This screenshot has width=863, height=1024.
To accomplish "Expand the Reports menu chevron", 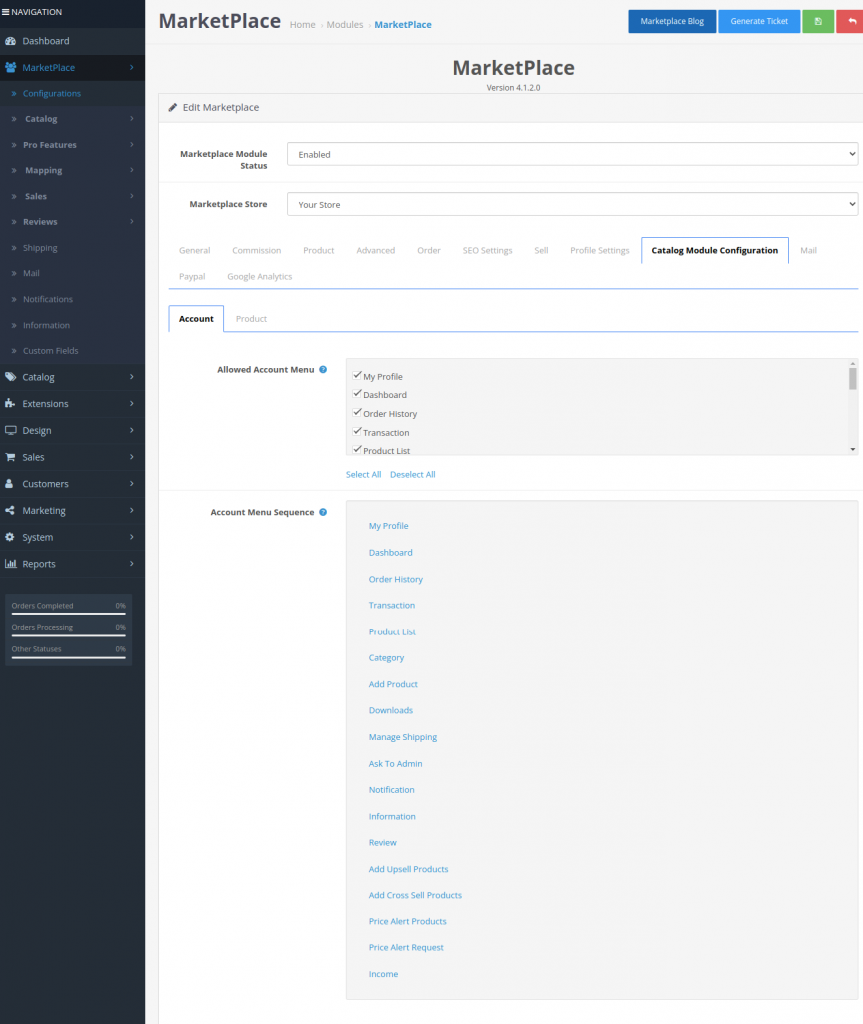I will (x=131, y=564).
